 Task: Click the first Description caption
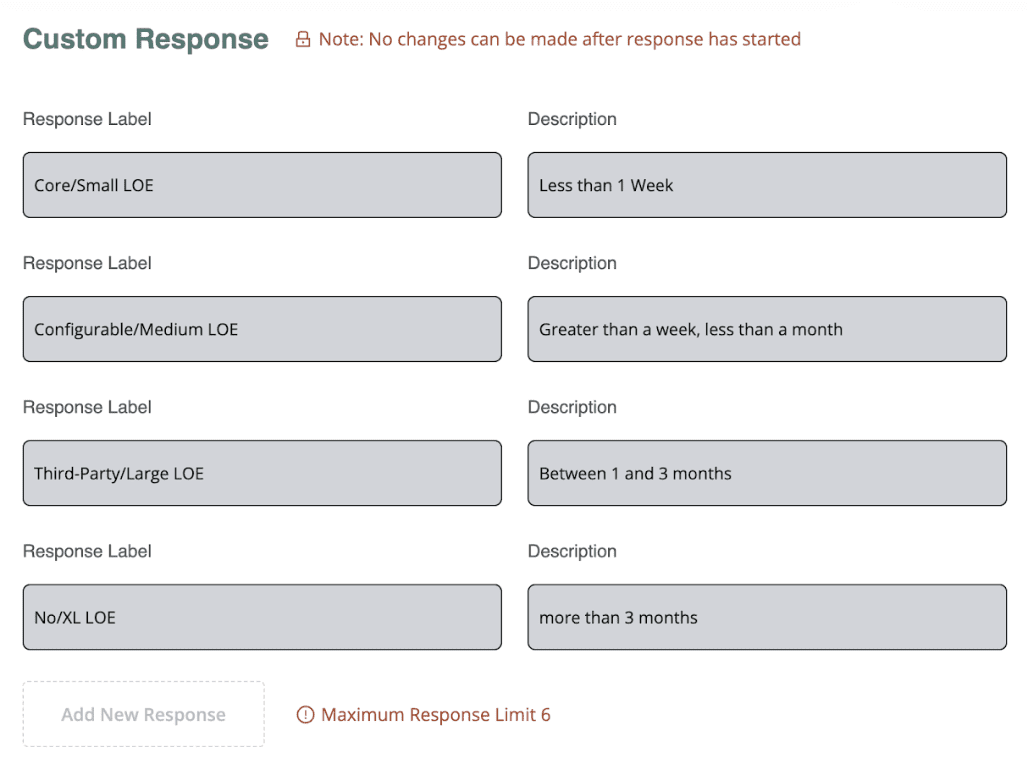click(x=572, y=119)
